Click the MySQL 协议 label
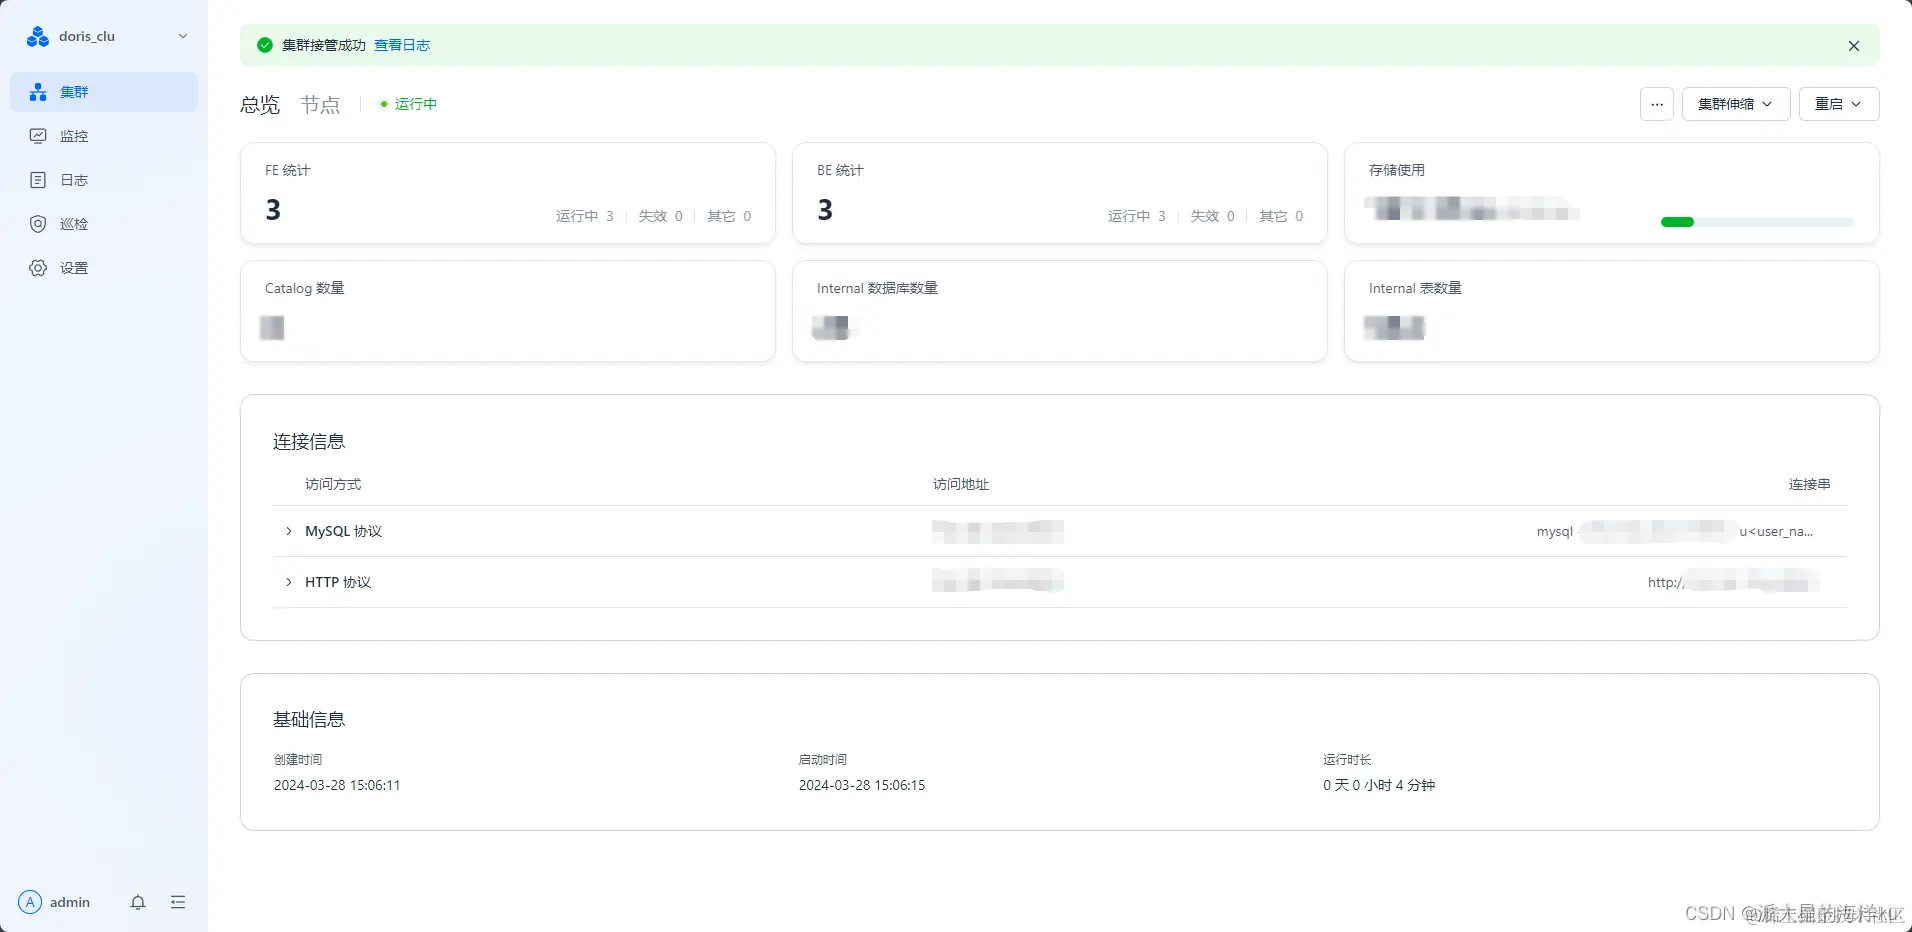 coord(343,531)
